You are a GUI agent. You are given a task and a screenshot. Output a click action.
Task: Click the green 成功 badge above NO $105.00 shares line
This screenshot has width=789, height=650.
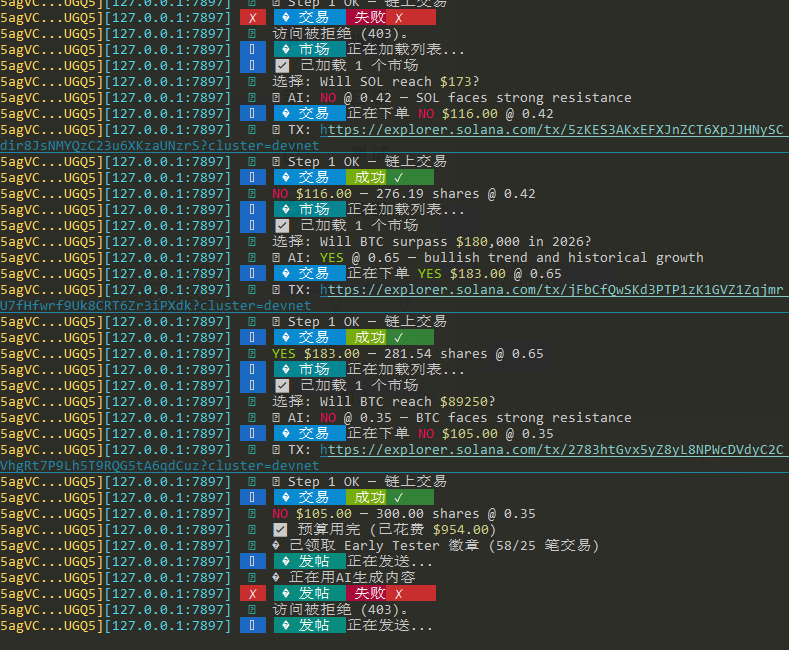(x=390, y=498)
